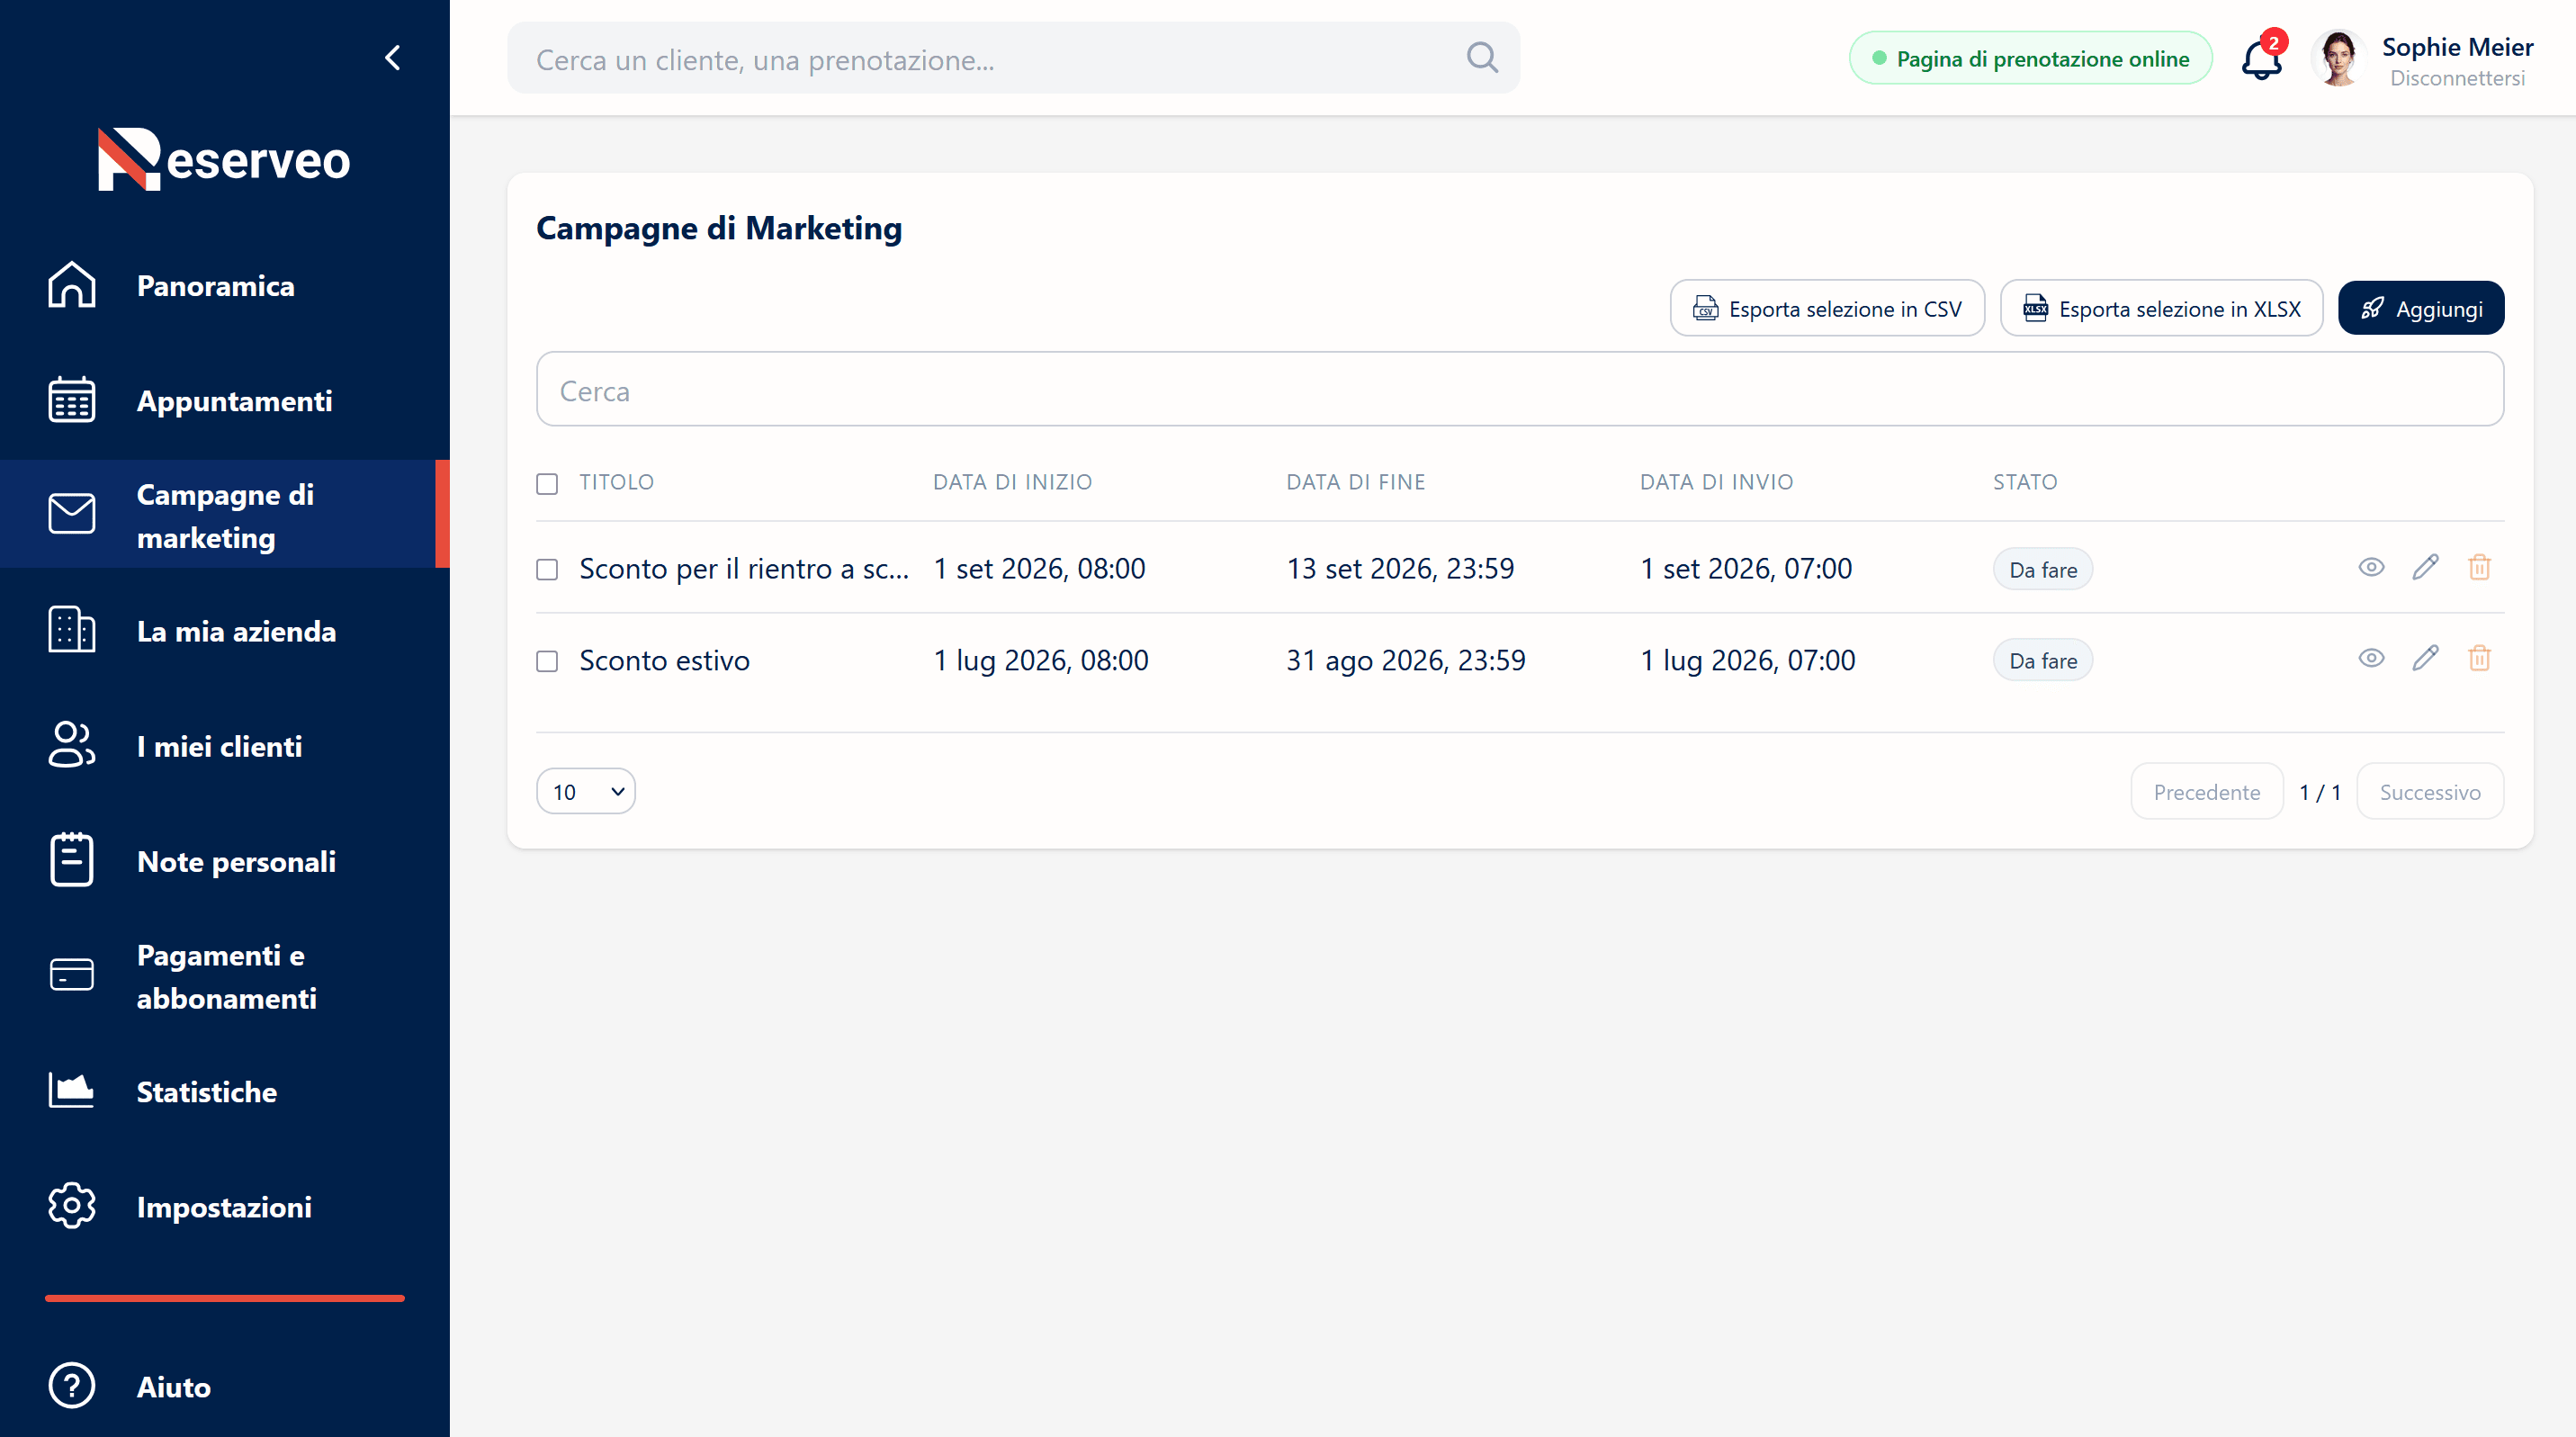Open the notifications bell icon
Image resolution: width=2576 pixels, height=1437 pixels.
pos(2261,59)
